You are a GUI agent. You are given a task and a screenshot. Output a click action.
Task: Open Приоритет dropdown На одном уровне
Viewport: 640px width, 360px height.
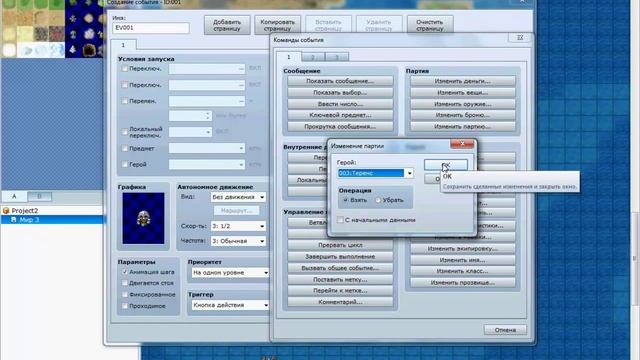[x=230, y=272]
